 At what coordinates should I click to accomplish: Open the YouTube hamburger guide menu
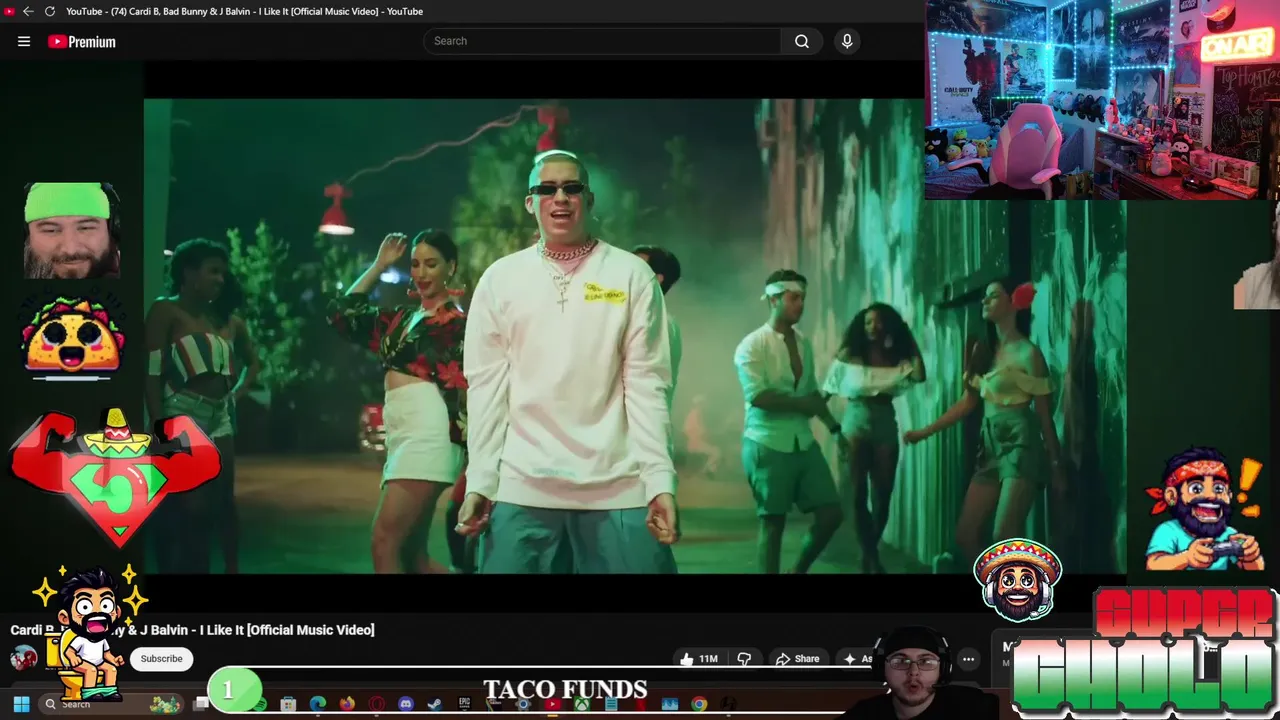tap(24, 41)
